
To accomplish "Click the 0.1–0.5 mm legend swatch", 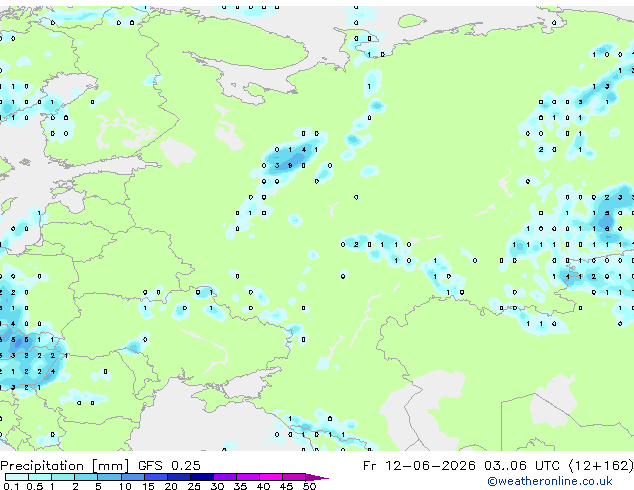I will [17, 477].
